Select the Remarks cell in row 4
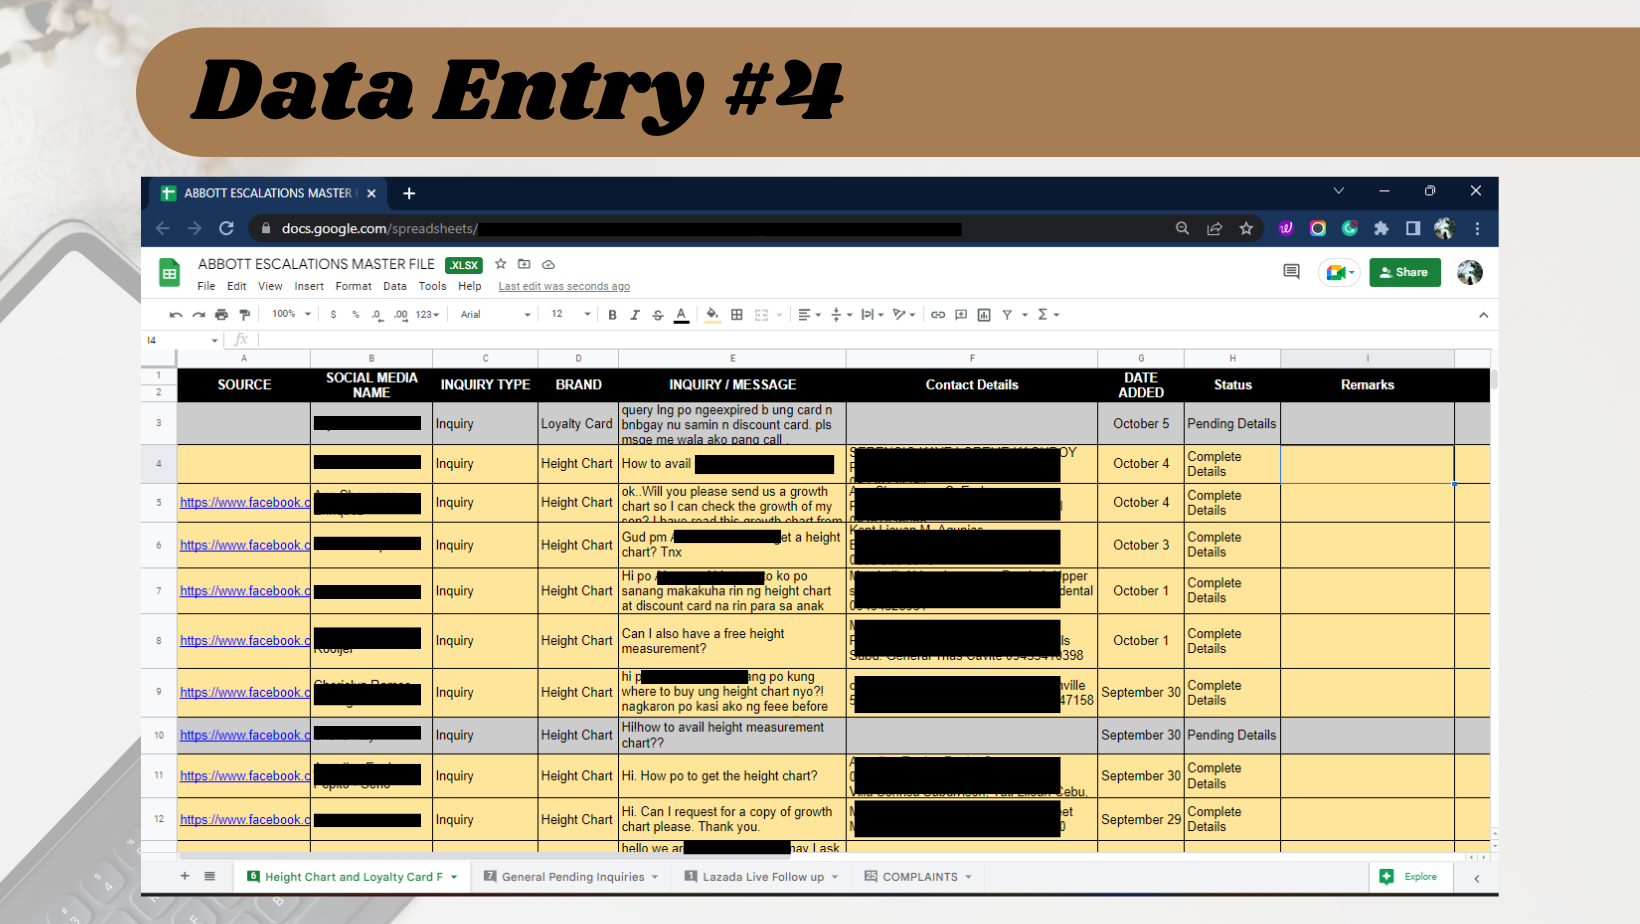The height and width of the screenshot is (924, 1640). pyautogui.click(x=1367, y=464)
